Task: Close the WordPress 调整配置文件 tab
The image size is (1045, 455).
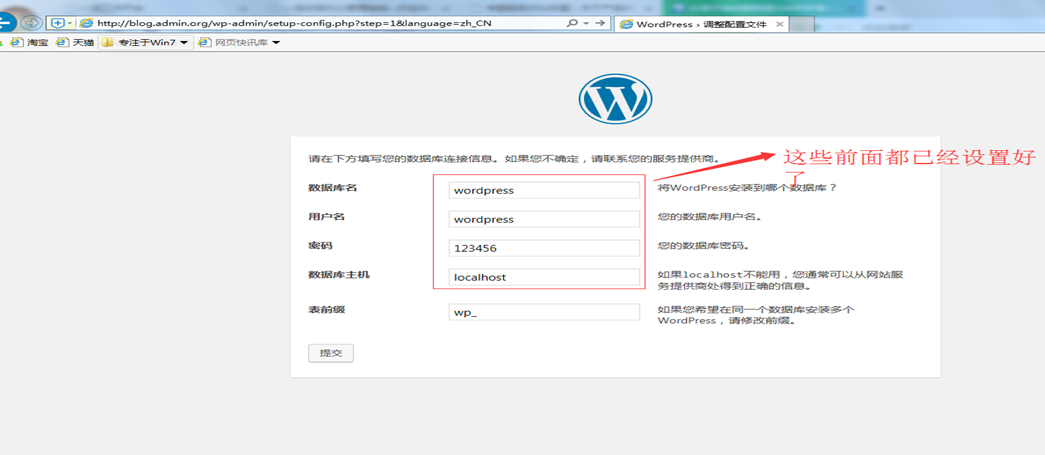Action: pyautogui.click(x=779, y=24)
